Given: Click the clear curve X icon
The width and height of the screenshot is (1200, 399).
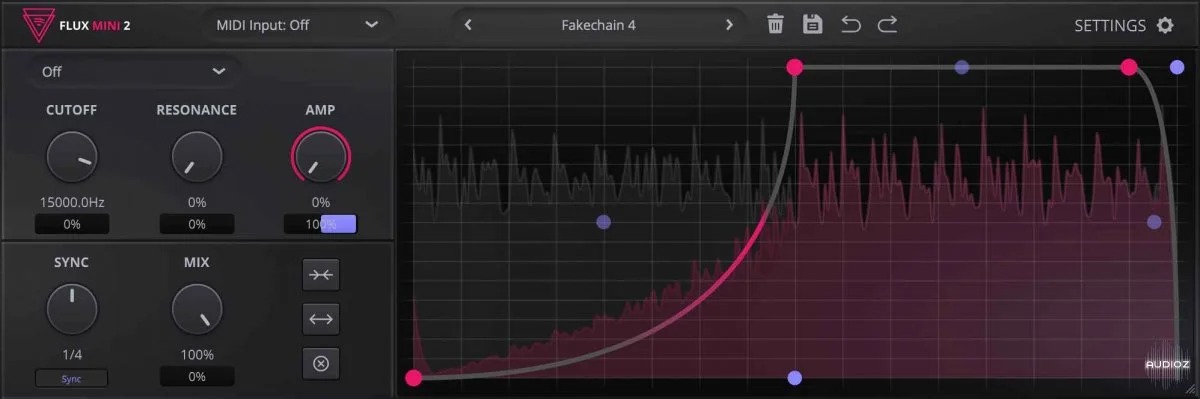Looking at the screenshot, I should tap(321, 363).
